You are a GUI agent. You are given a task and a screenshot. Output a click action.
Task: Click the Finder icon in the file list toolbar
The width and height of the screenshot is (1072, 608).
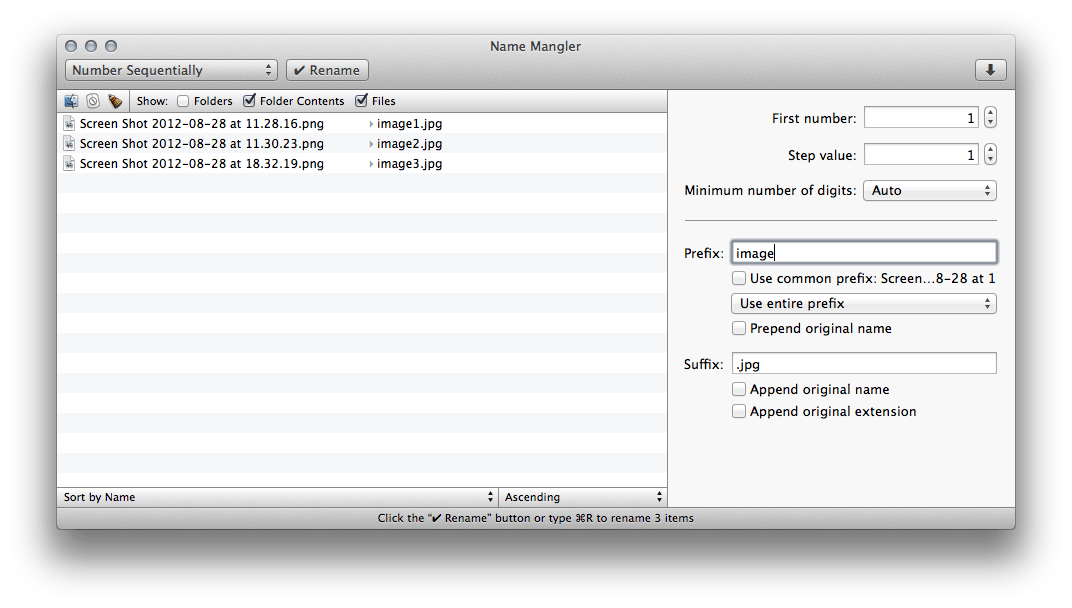[71, 101]
